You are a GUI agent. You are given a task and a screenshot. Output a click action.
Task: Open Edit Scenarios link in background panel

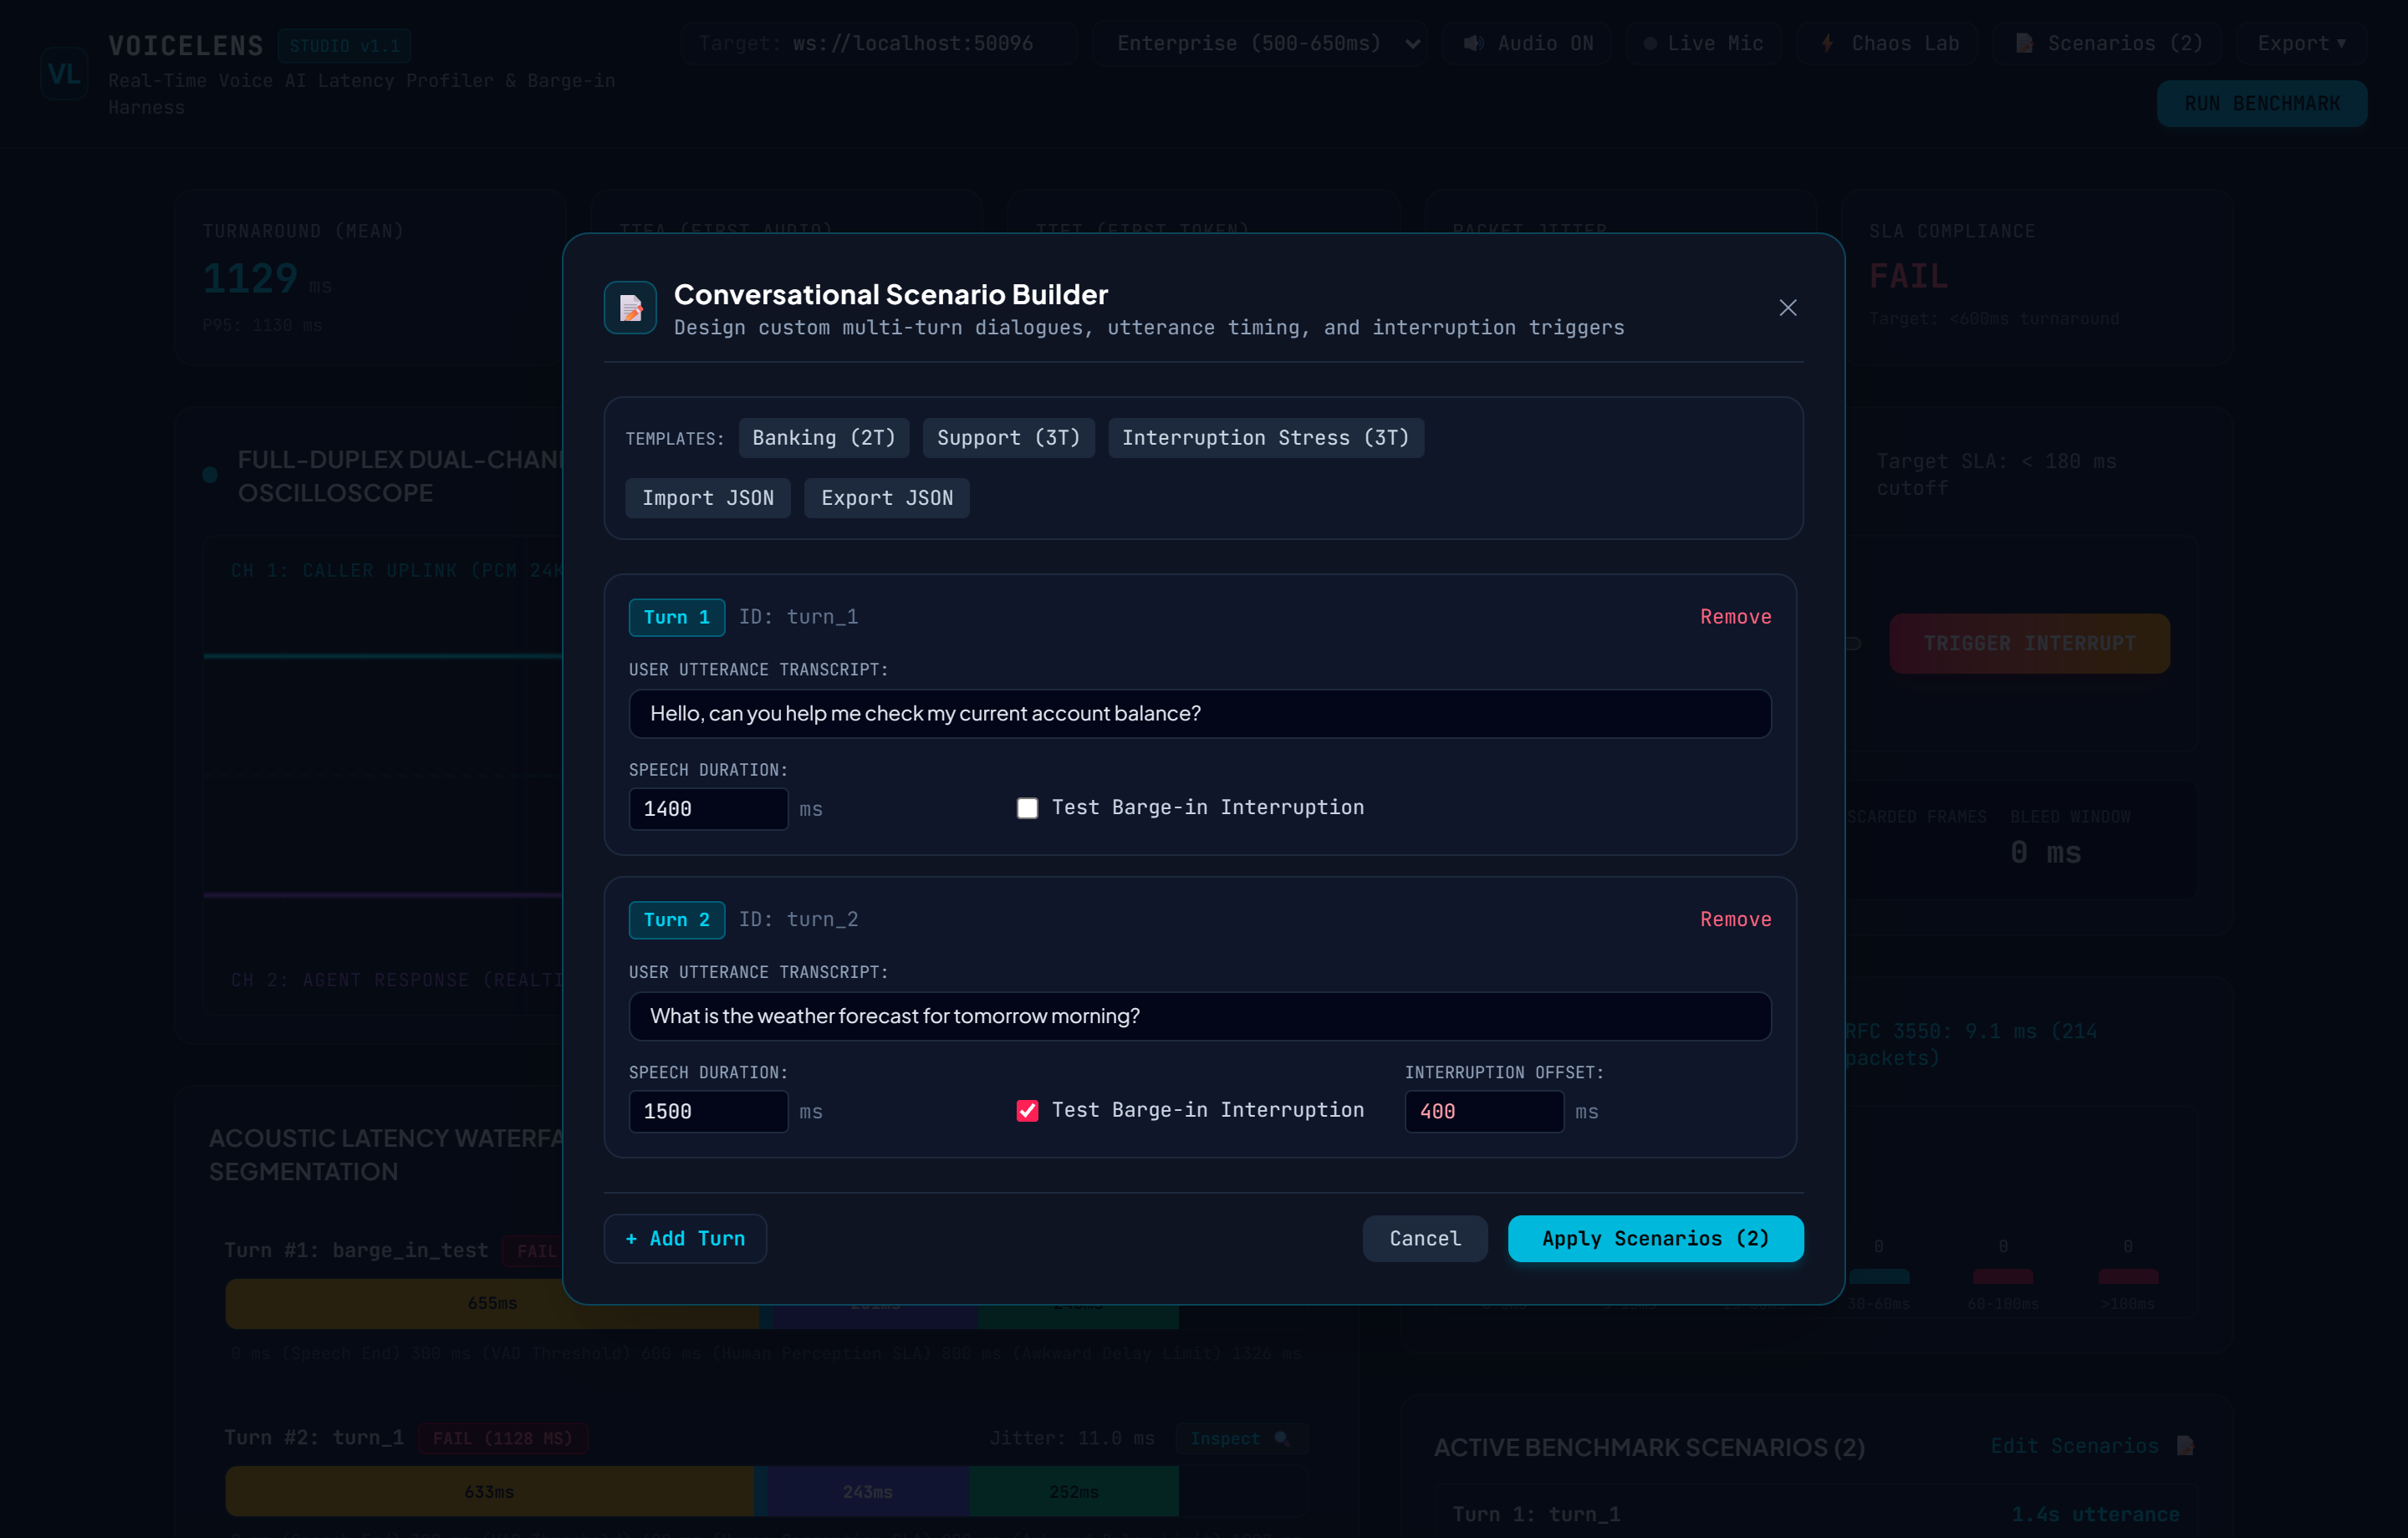pyautogui.click(x=2092, y=1446)
